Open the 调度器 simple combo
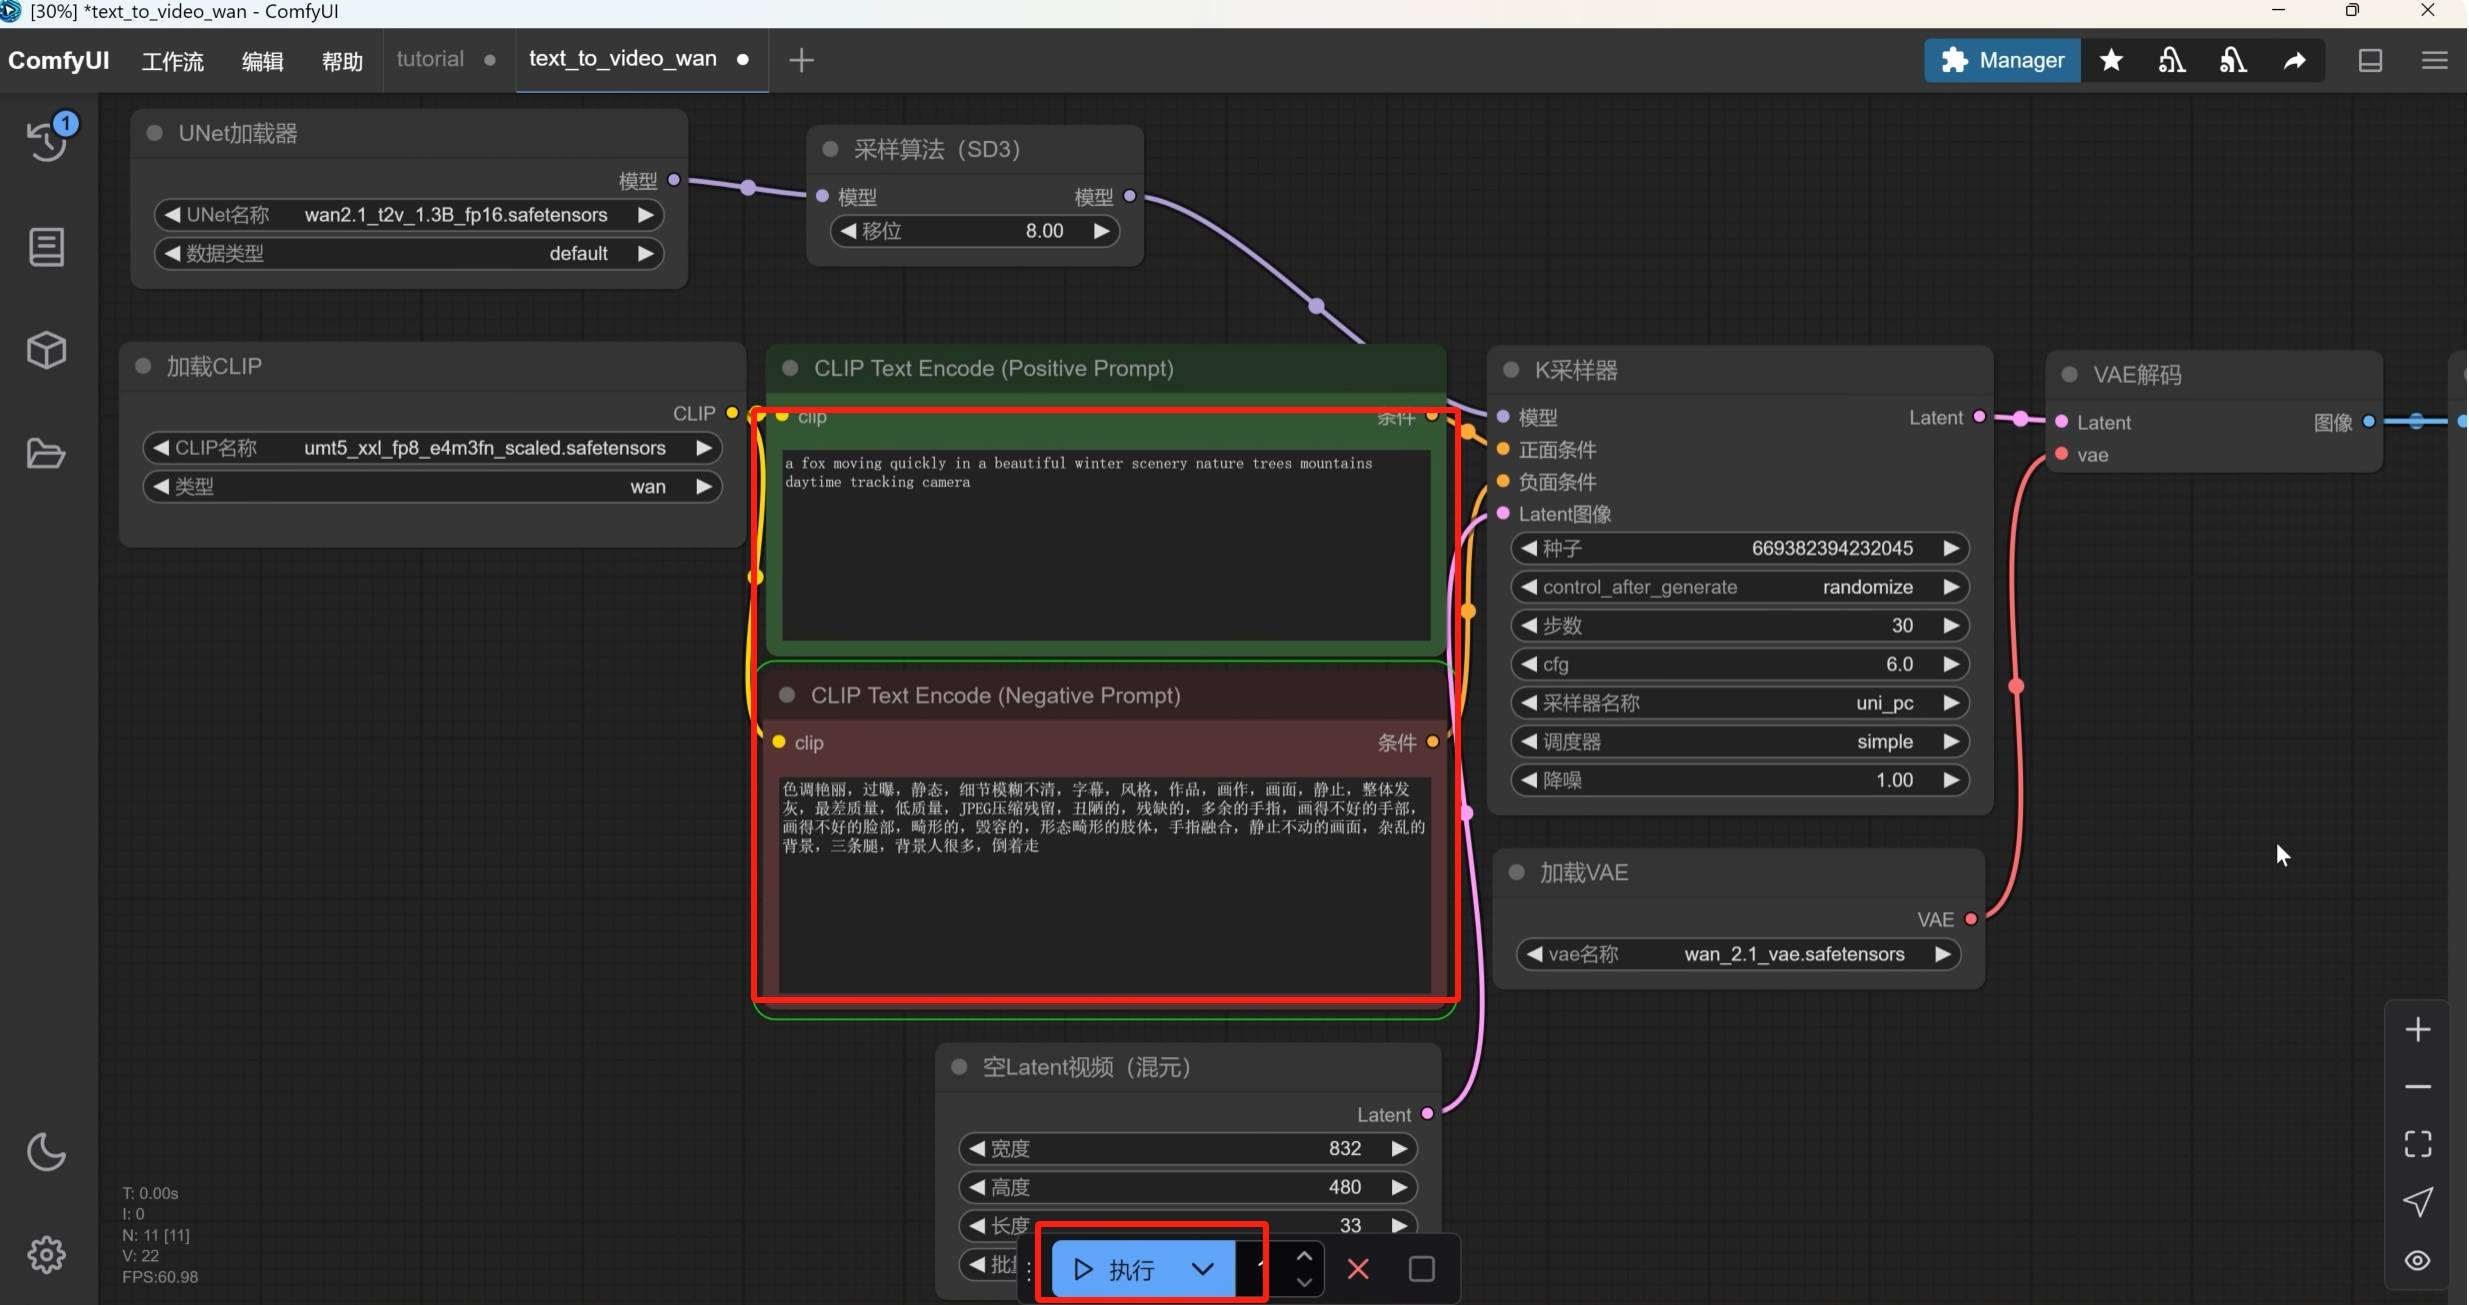The height and width of the screenshot is (1305, 2469). 1740,742
